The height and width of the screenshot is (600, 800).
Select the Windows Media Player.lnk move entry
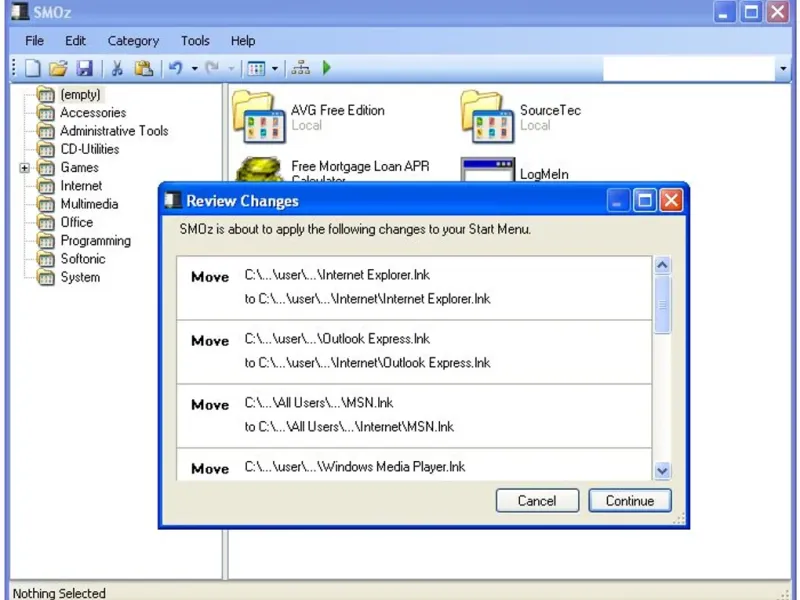(x=414, y=464)
